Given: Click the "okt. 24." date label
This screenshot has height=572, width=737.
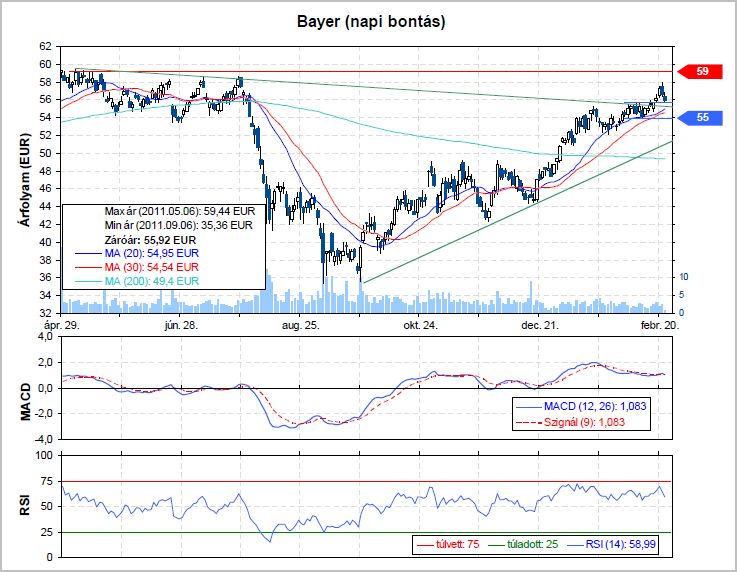Looking at the screenshot, I should 420,325.
